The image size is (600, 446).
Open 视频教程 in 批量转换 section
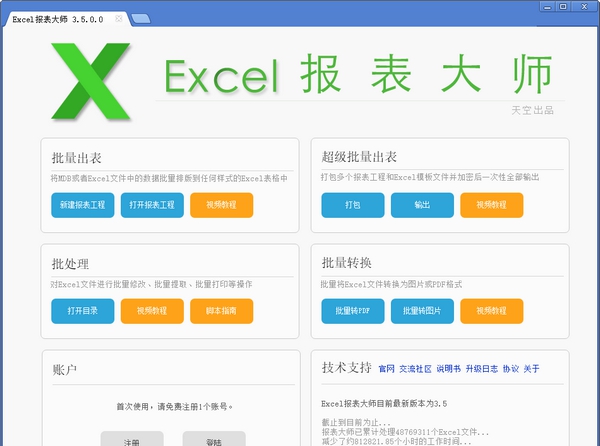[x=492, y=311]
